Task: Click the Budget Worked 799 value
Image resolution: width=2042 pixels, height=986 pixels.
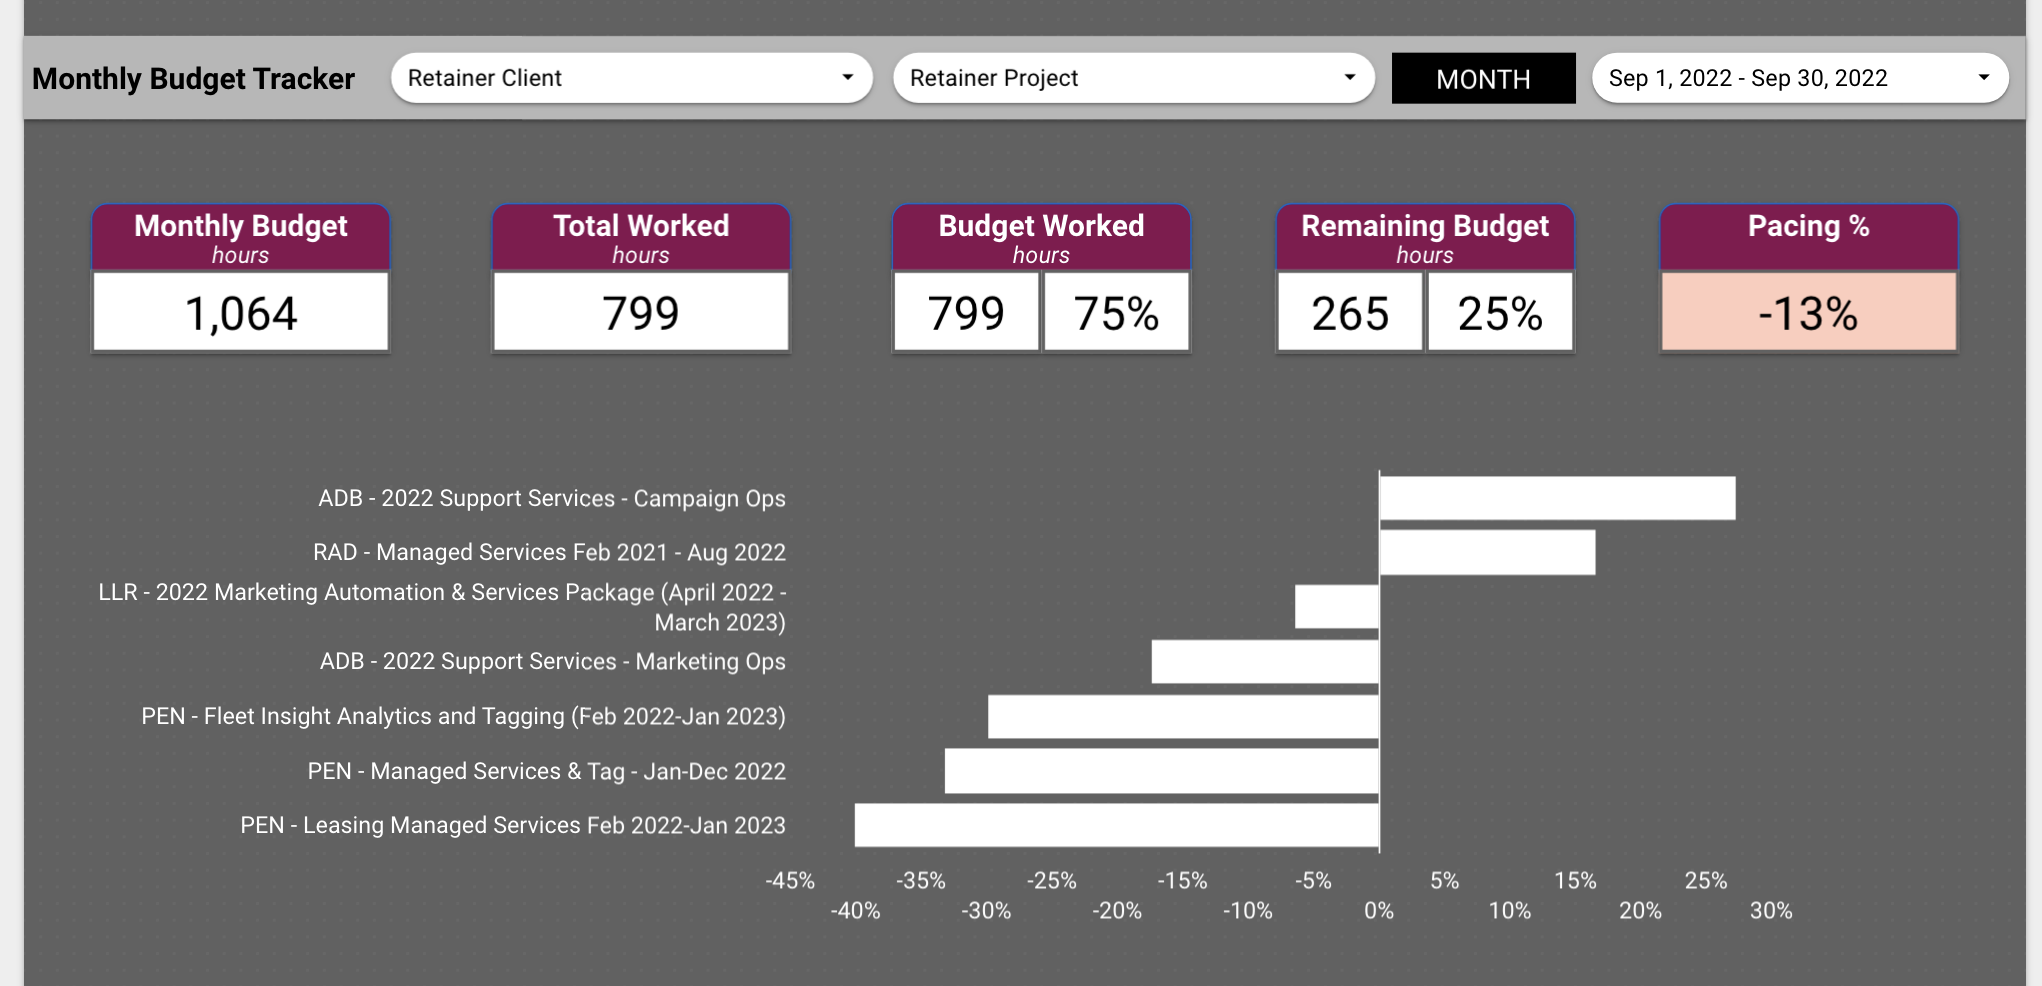Action: (x=965, y=312)
